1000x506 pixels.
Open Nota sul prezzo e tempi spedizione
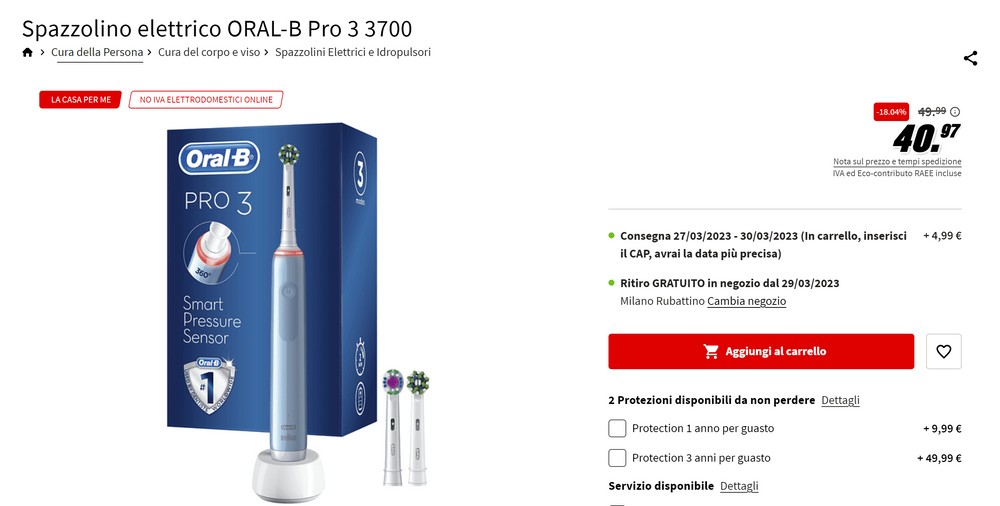[x=897, y=161]
